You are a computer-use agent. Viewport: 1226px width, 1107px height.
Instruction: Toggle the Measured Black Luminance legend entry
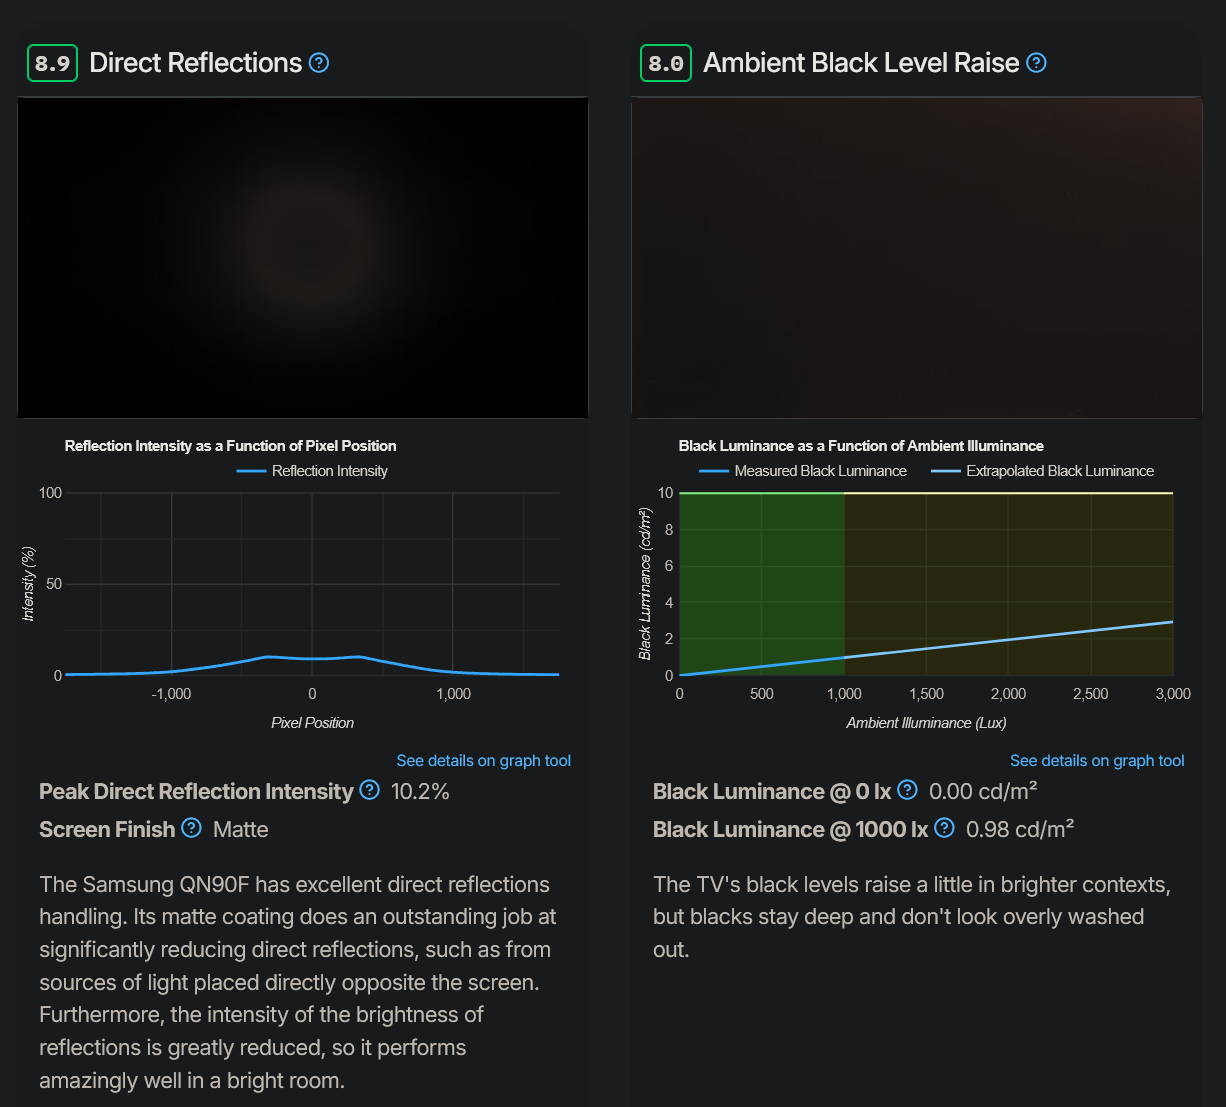[803, 471]
